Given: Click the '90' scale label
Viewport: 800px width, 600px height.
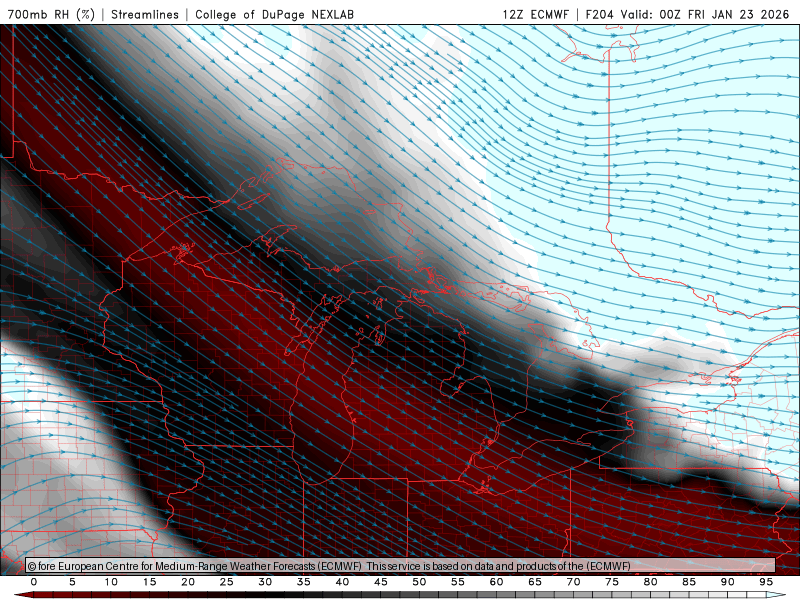Looking at the screenshot, I should pyautogui.click(x=727, y=582).
